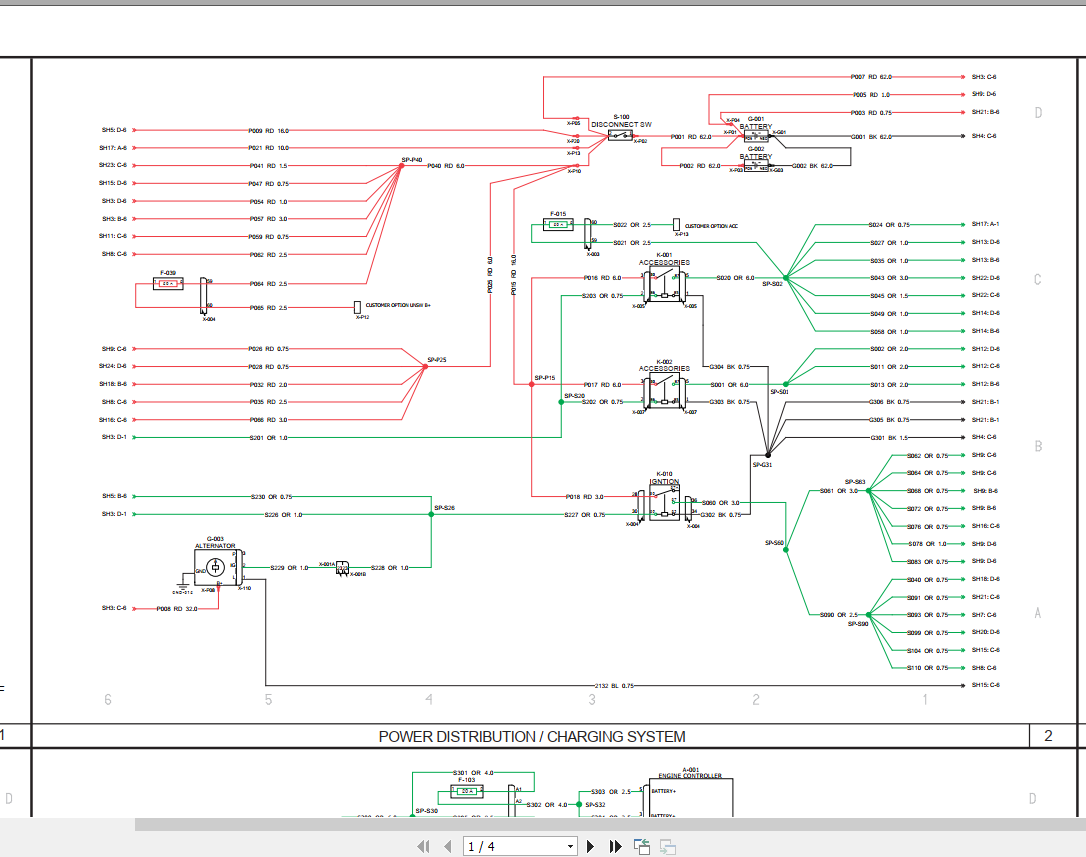Click the previous view navigation icon
This screenshot has height=857, width=1086.
coord(640,845)
